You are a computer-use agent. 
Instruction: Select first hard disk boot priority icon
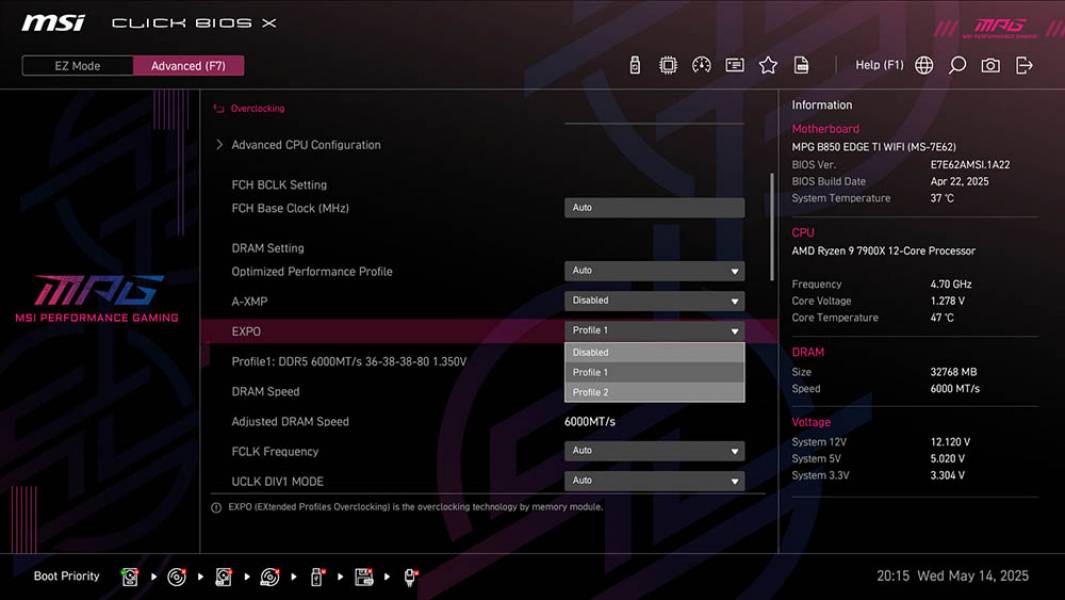tap(130, 577)
